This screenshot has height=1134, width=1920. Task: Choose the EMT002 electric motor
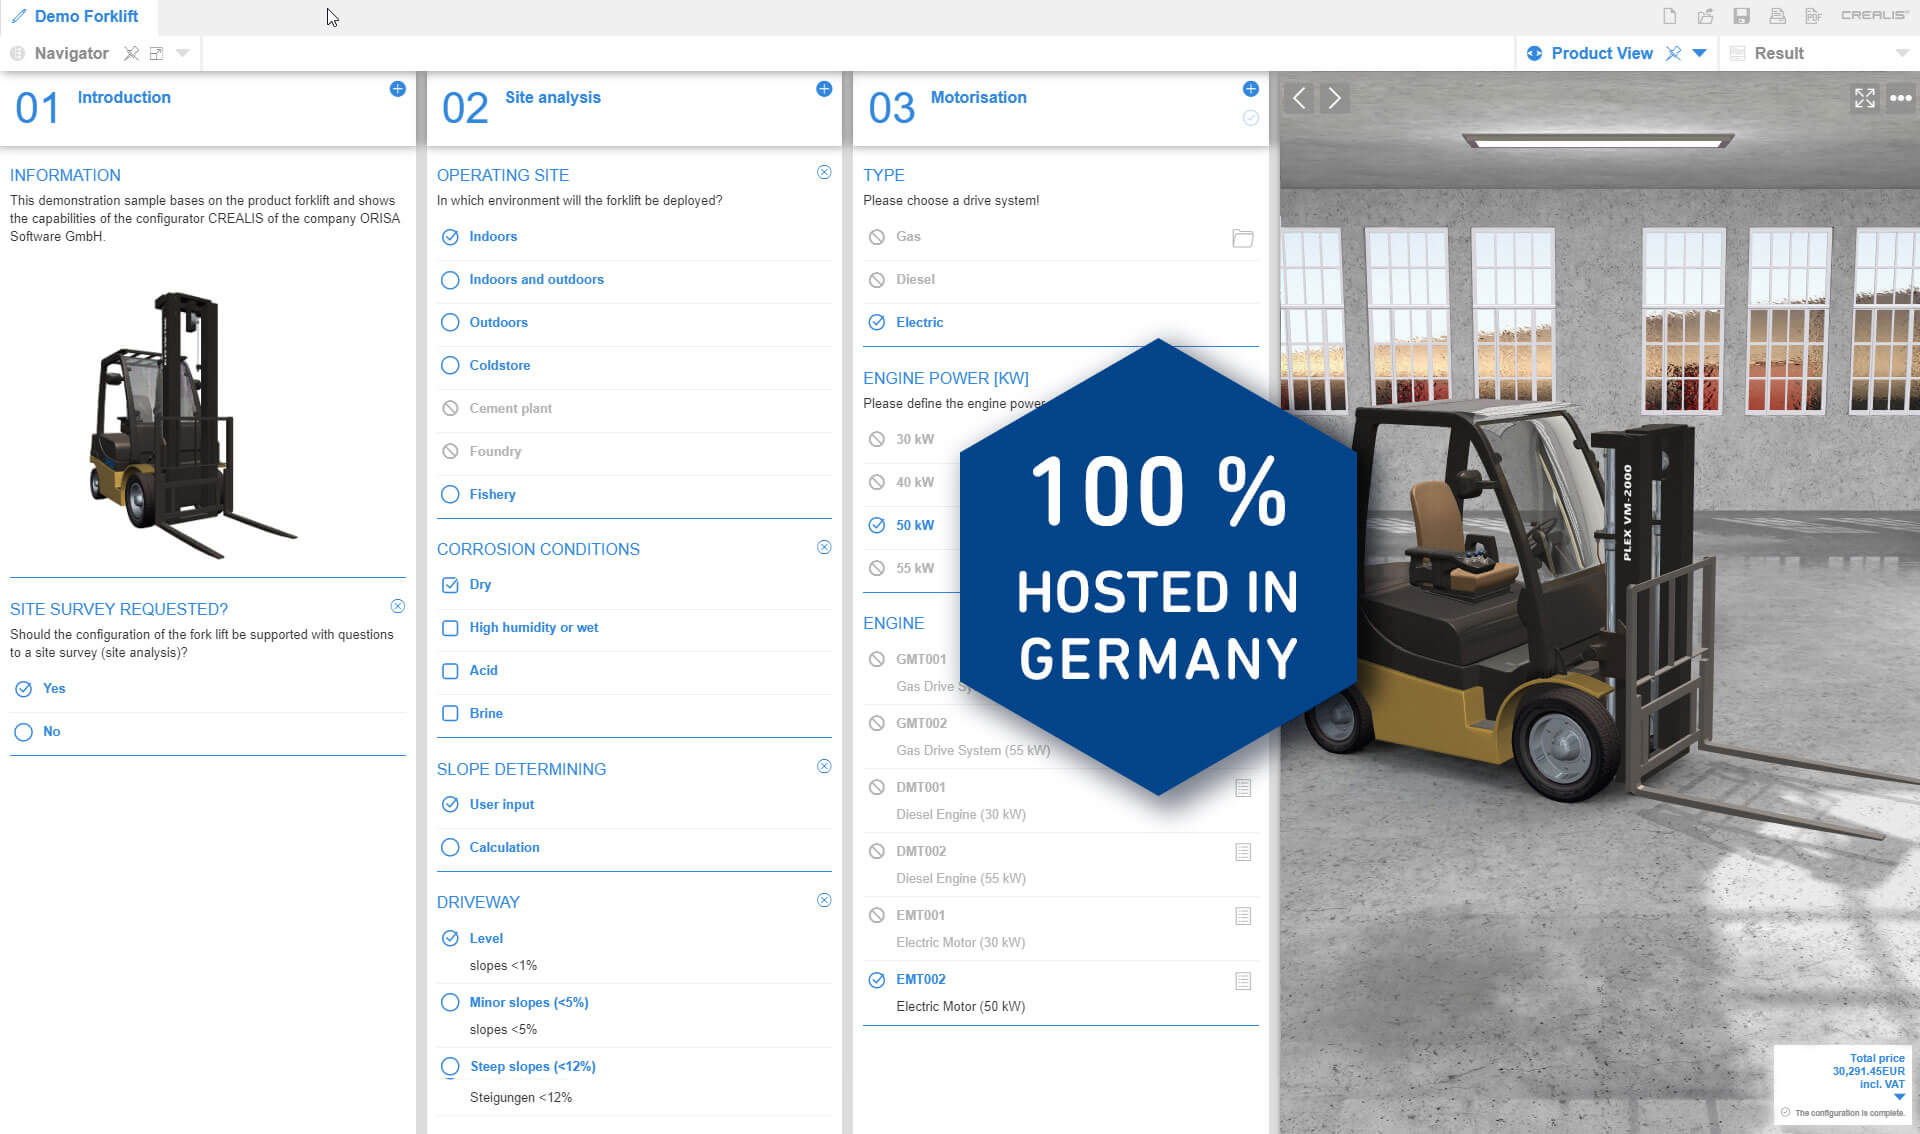coord(1060,993)
